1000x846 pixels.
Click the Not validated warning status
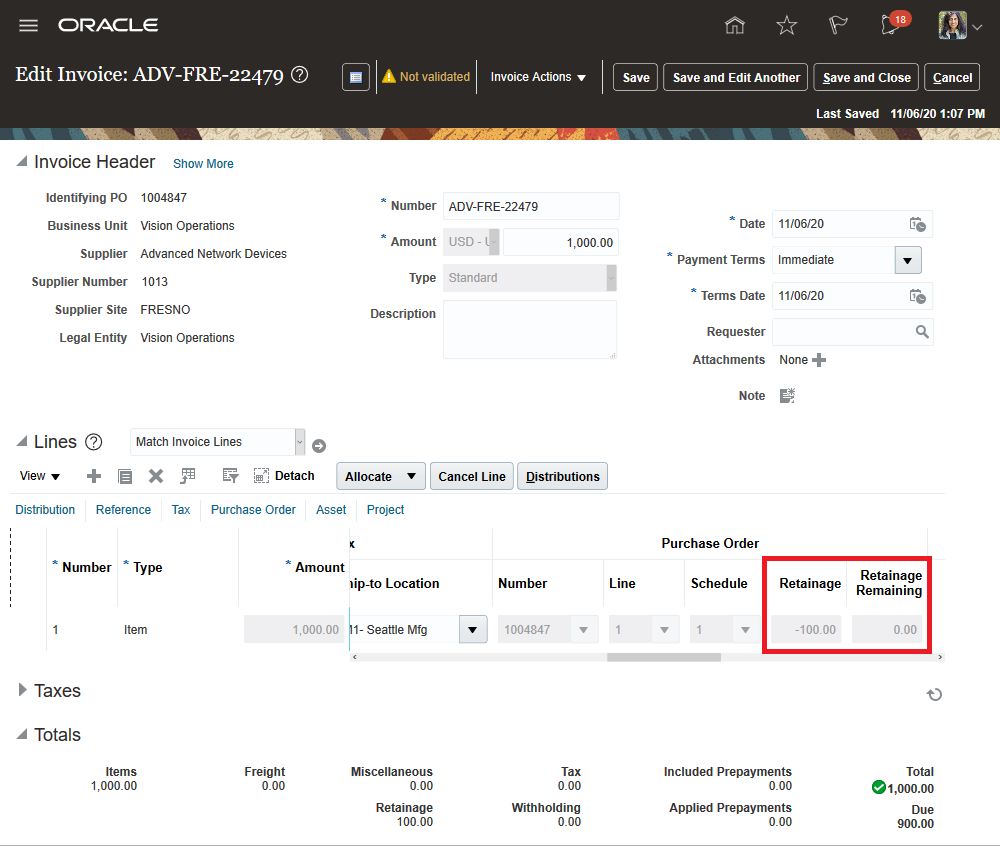click(x=426, y=77)
